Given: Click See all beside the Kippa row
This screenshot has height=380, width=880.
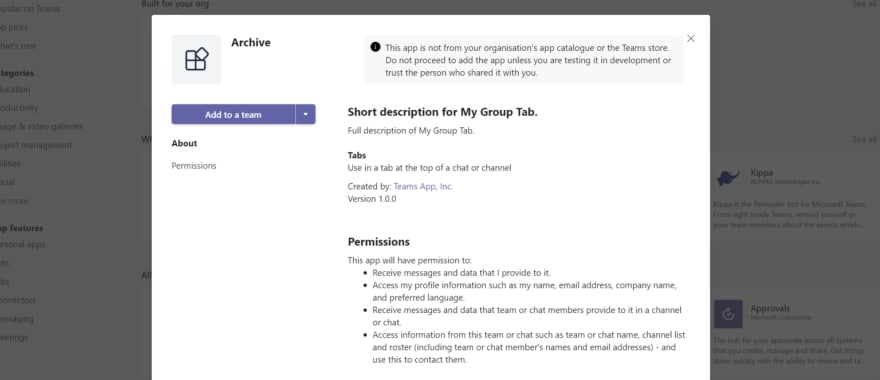Looking at the screenshot, I should [x=864, y=139].
